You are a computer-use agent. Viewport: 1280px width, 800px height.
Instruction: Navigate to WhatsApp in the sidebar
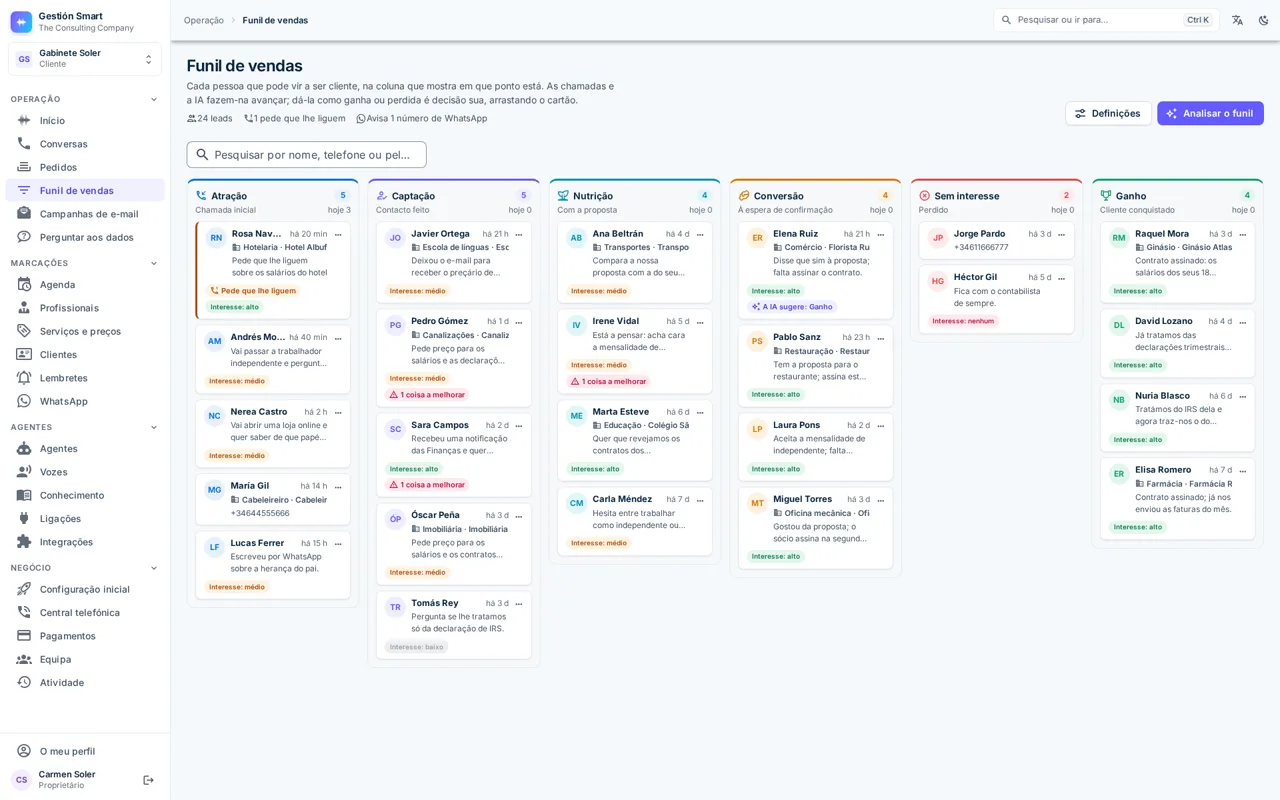point(85,401)
